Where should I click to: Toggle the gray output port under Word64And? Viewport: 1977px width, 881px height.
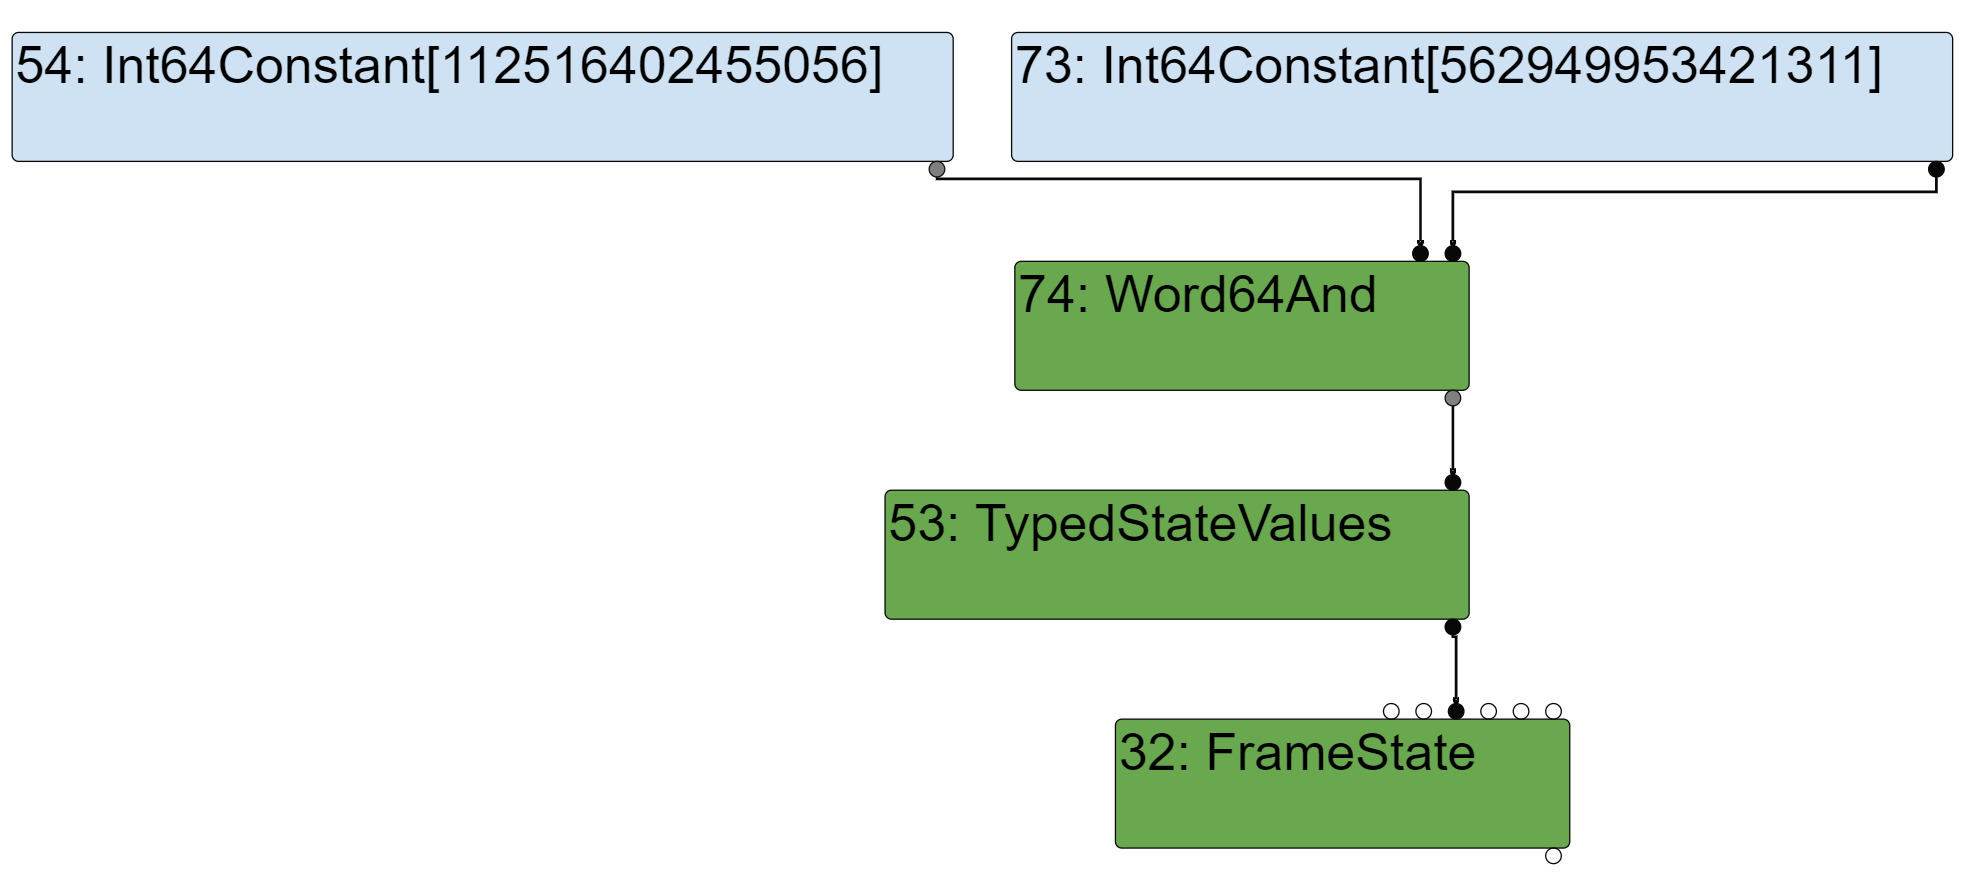point(1453,398)
